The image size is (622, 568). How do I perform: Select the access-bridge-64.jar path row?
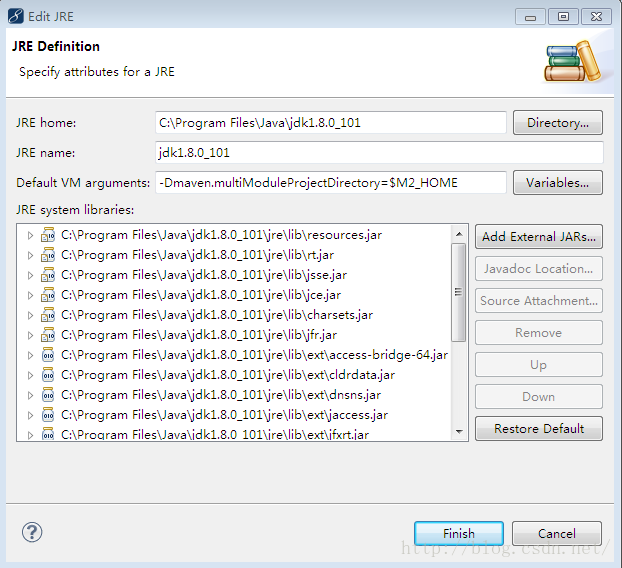254,355
